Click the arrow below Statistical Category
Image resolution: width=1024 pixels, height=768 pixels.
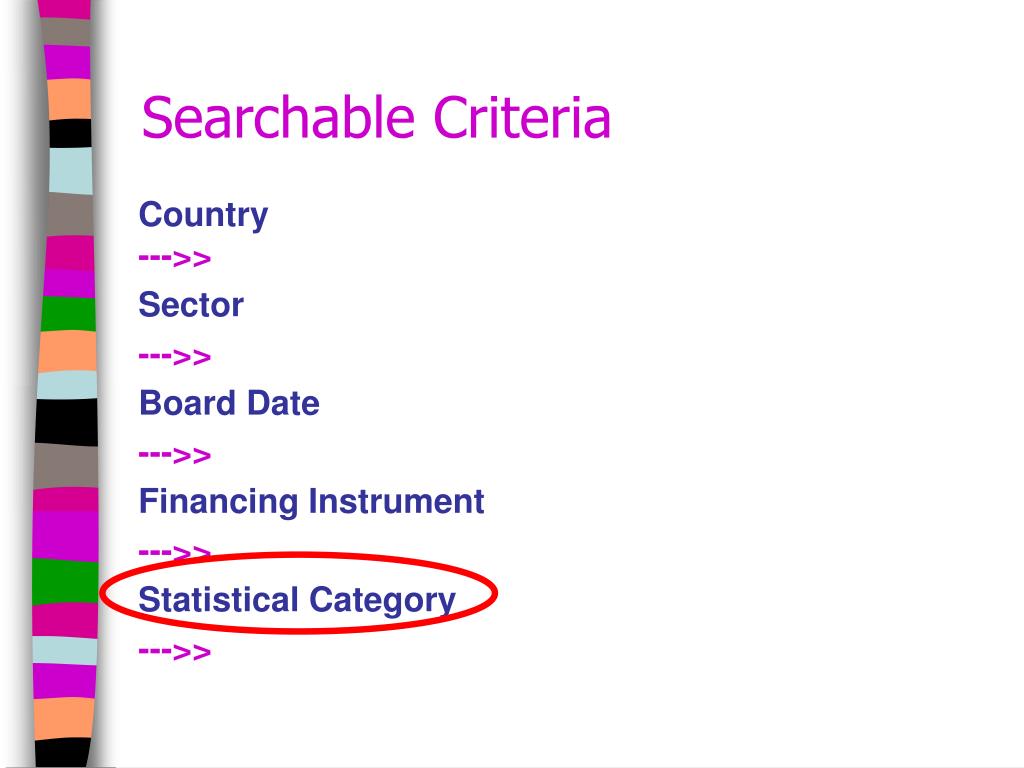click(174, 651)
